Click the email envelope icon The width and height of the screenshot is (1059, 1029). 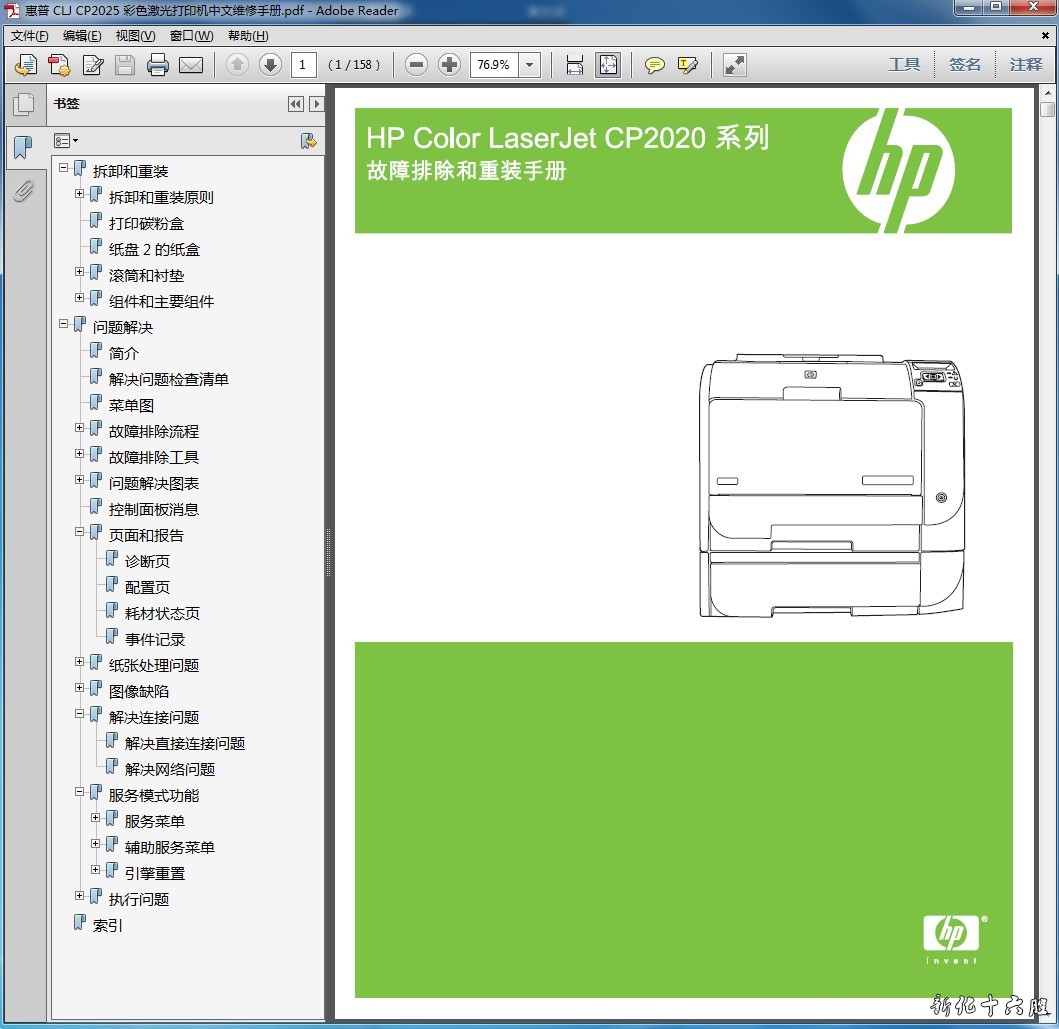click(191, 65)
